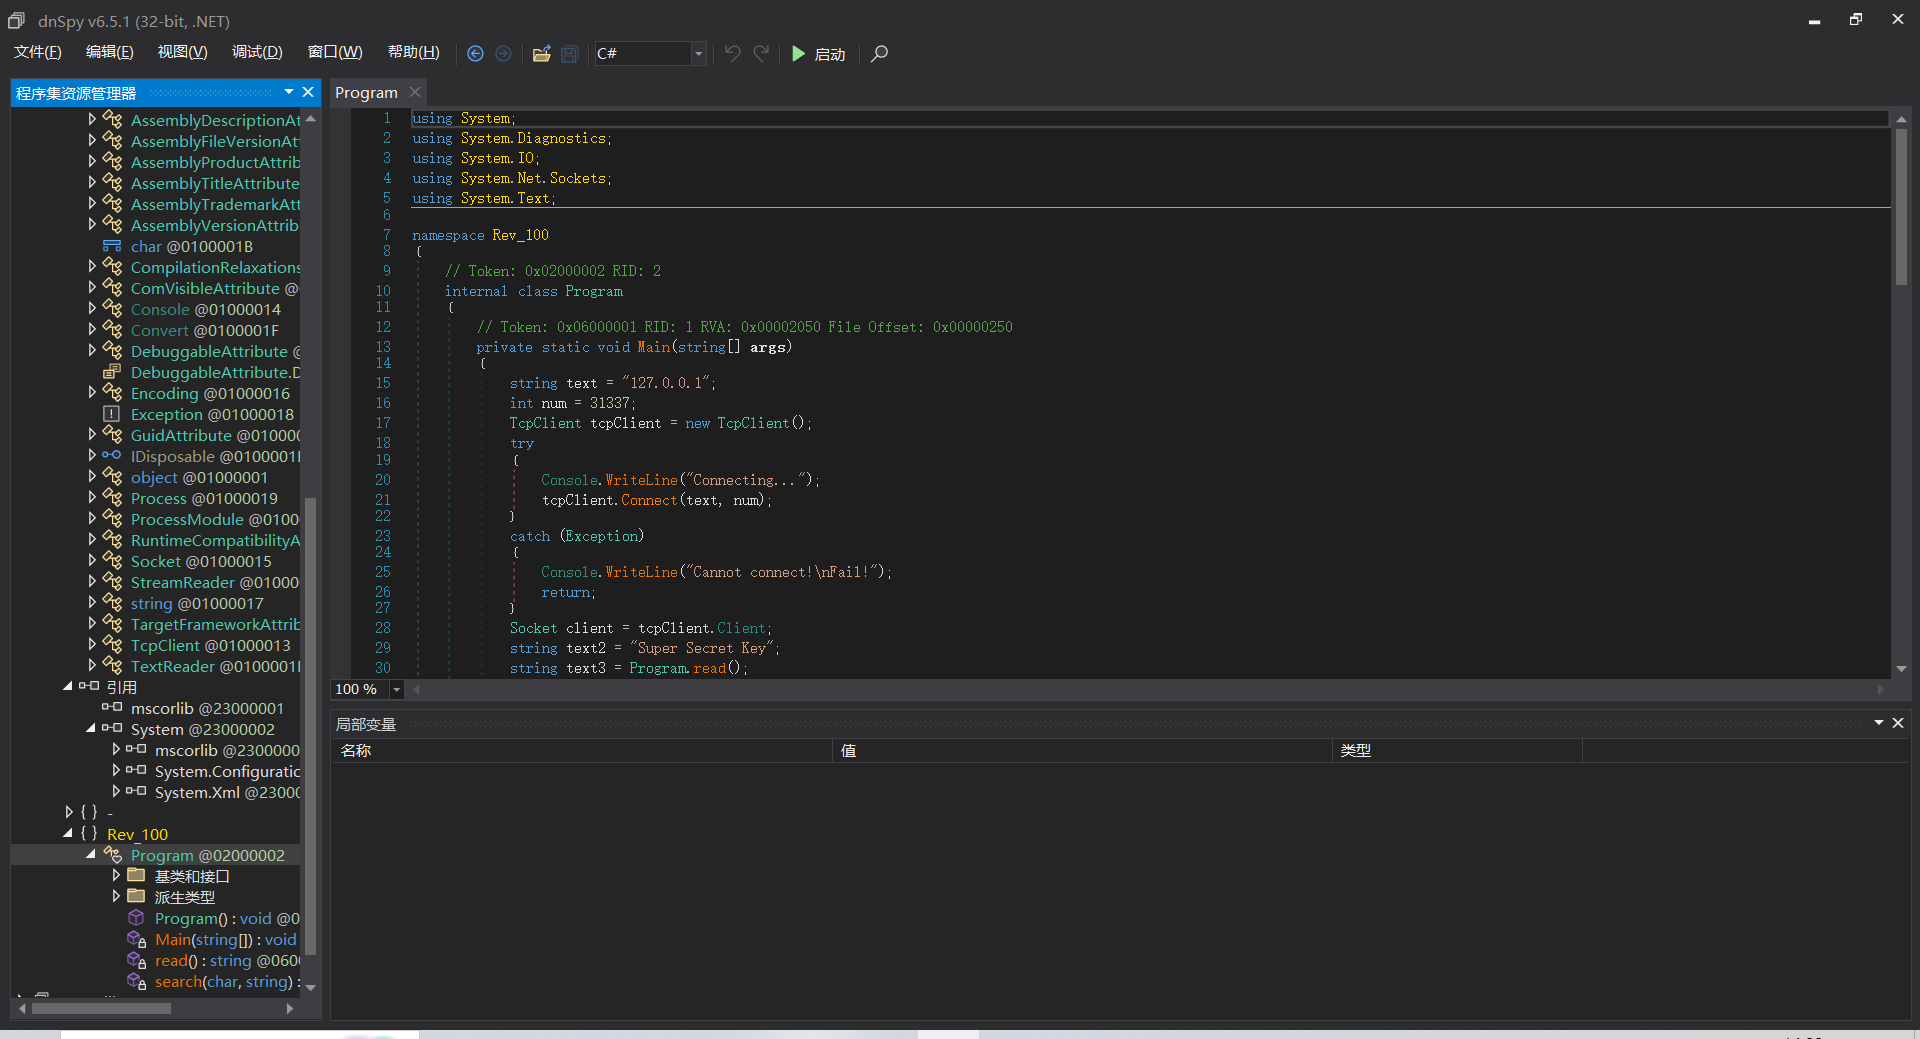Expand the 基类和接口 folder
The height and width of the screenshot is (1039, 1920).
click(x=116, y=875)
